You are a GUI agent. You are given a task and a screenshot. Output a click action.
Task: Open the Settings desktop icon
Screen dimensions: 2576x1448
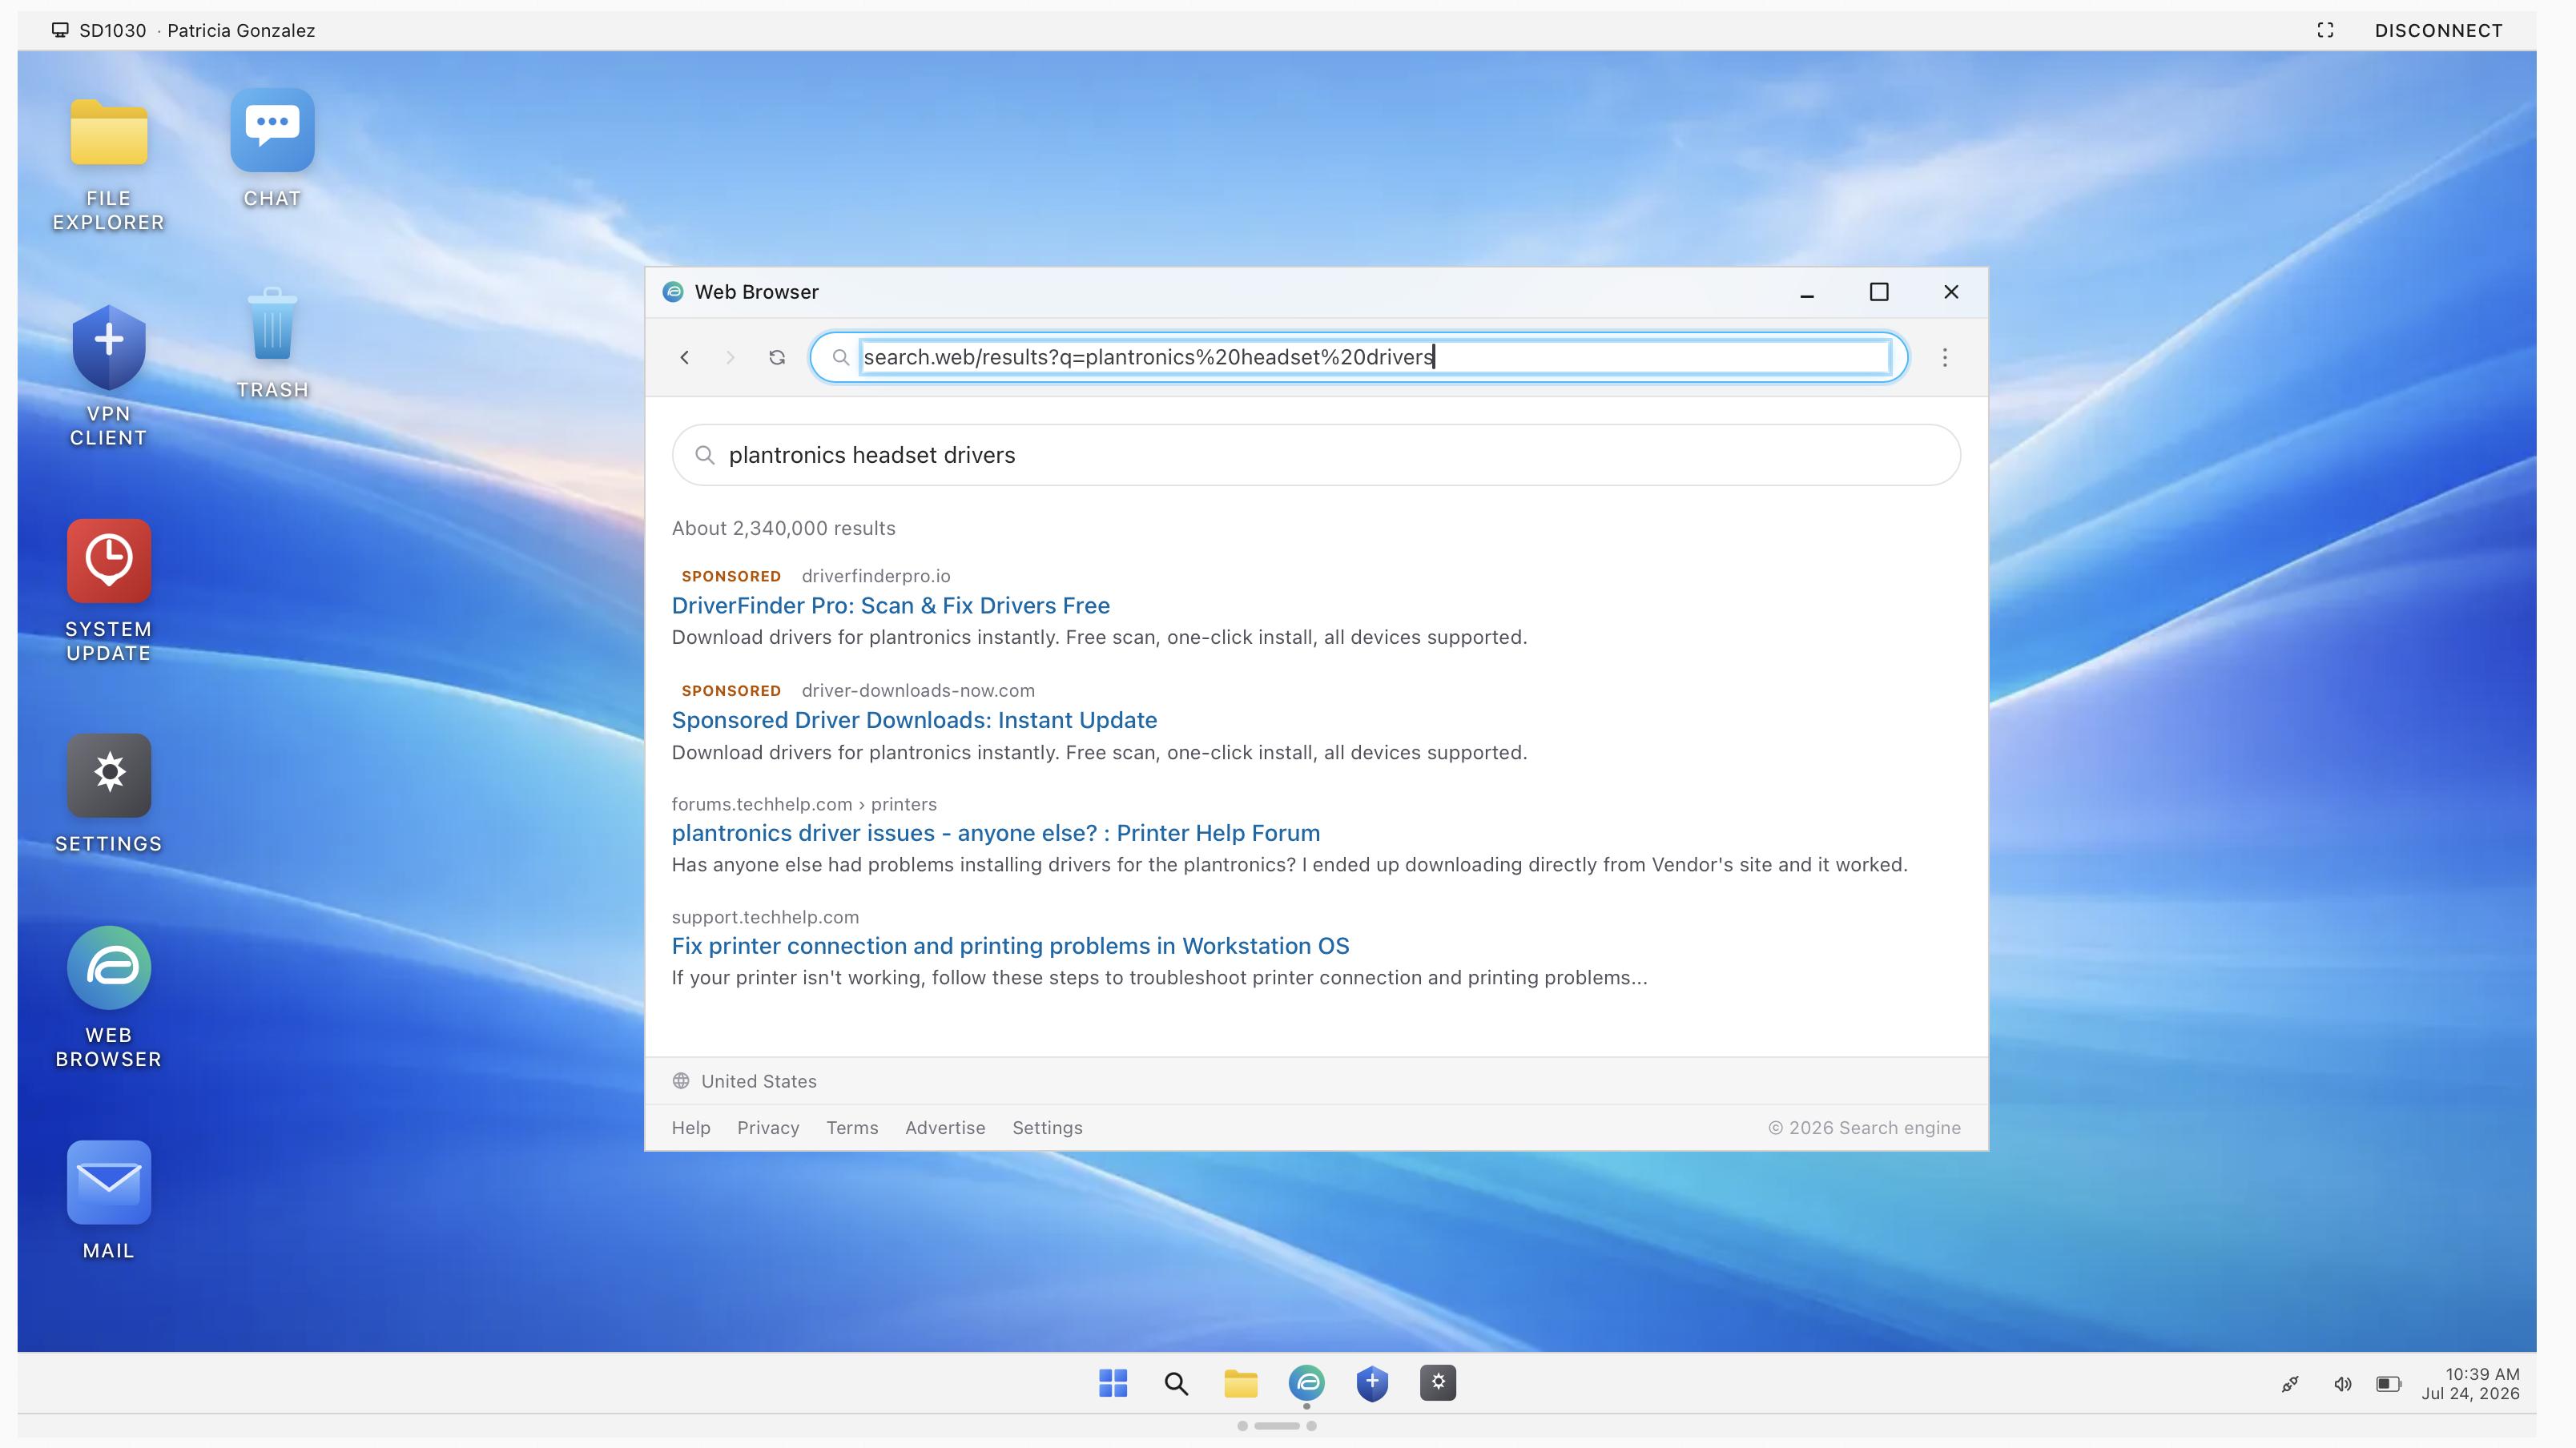tap(108, 794)
